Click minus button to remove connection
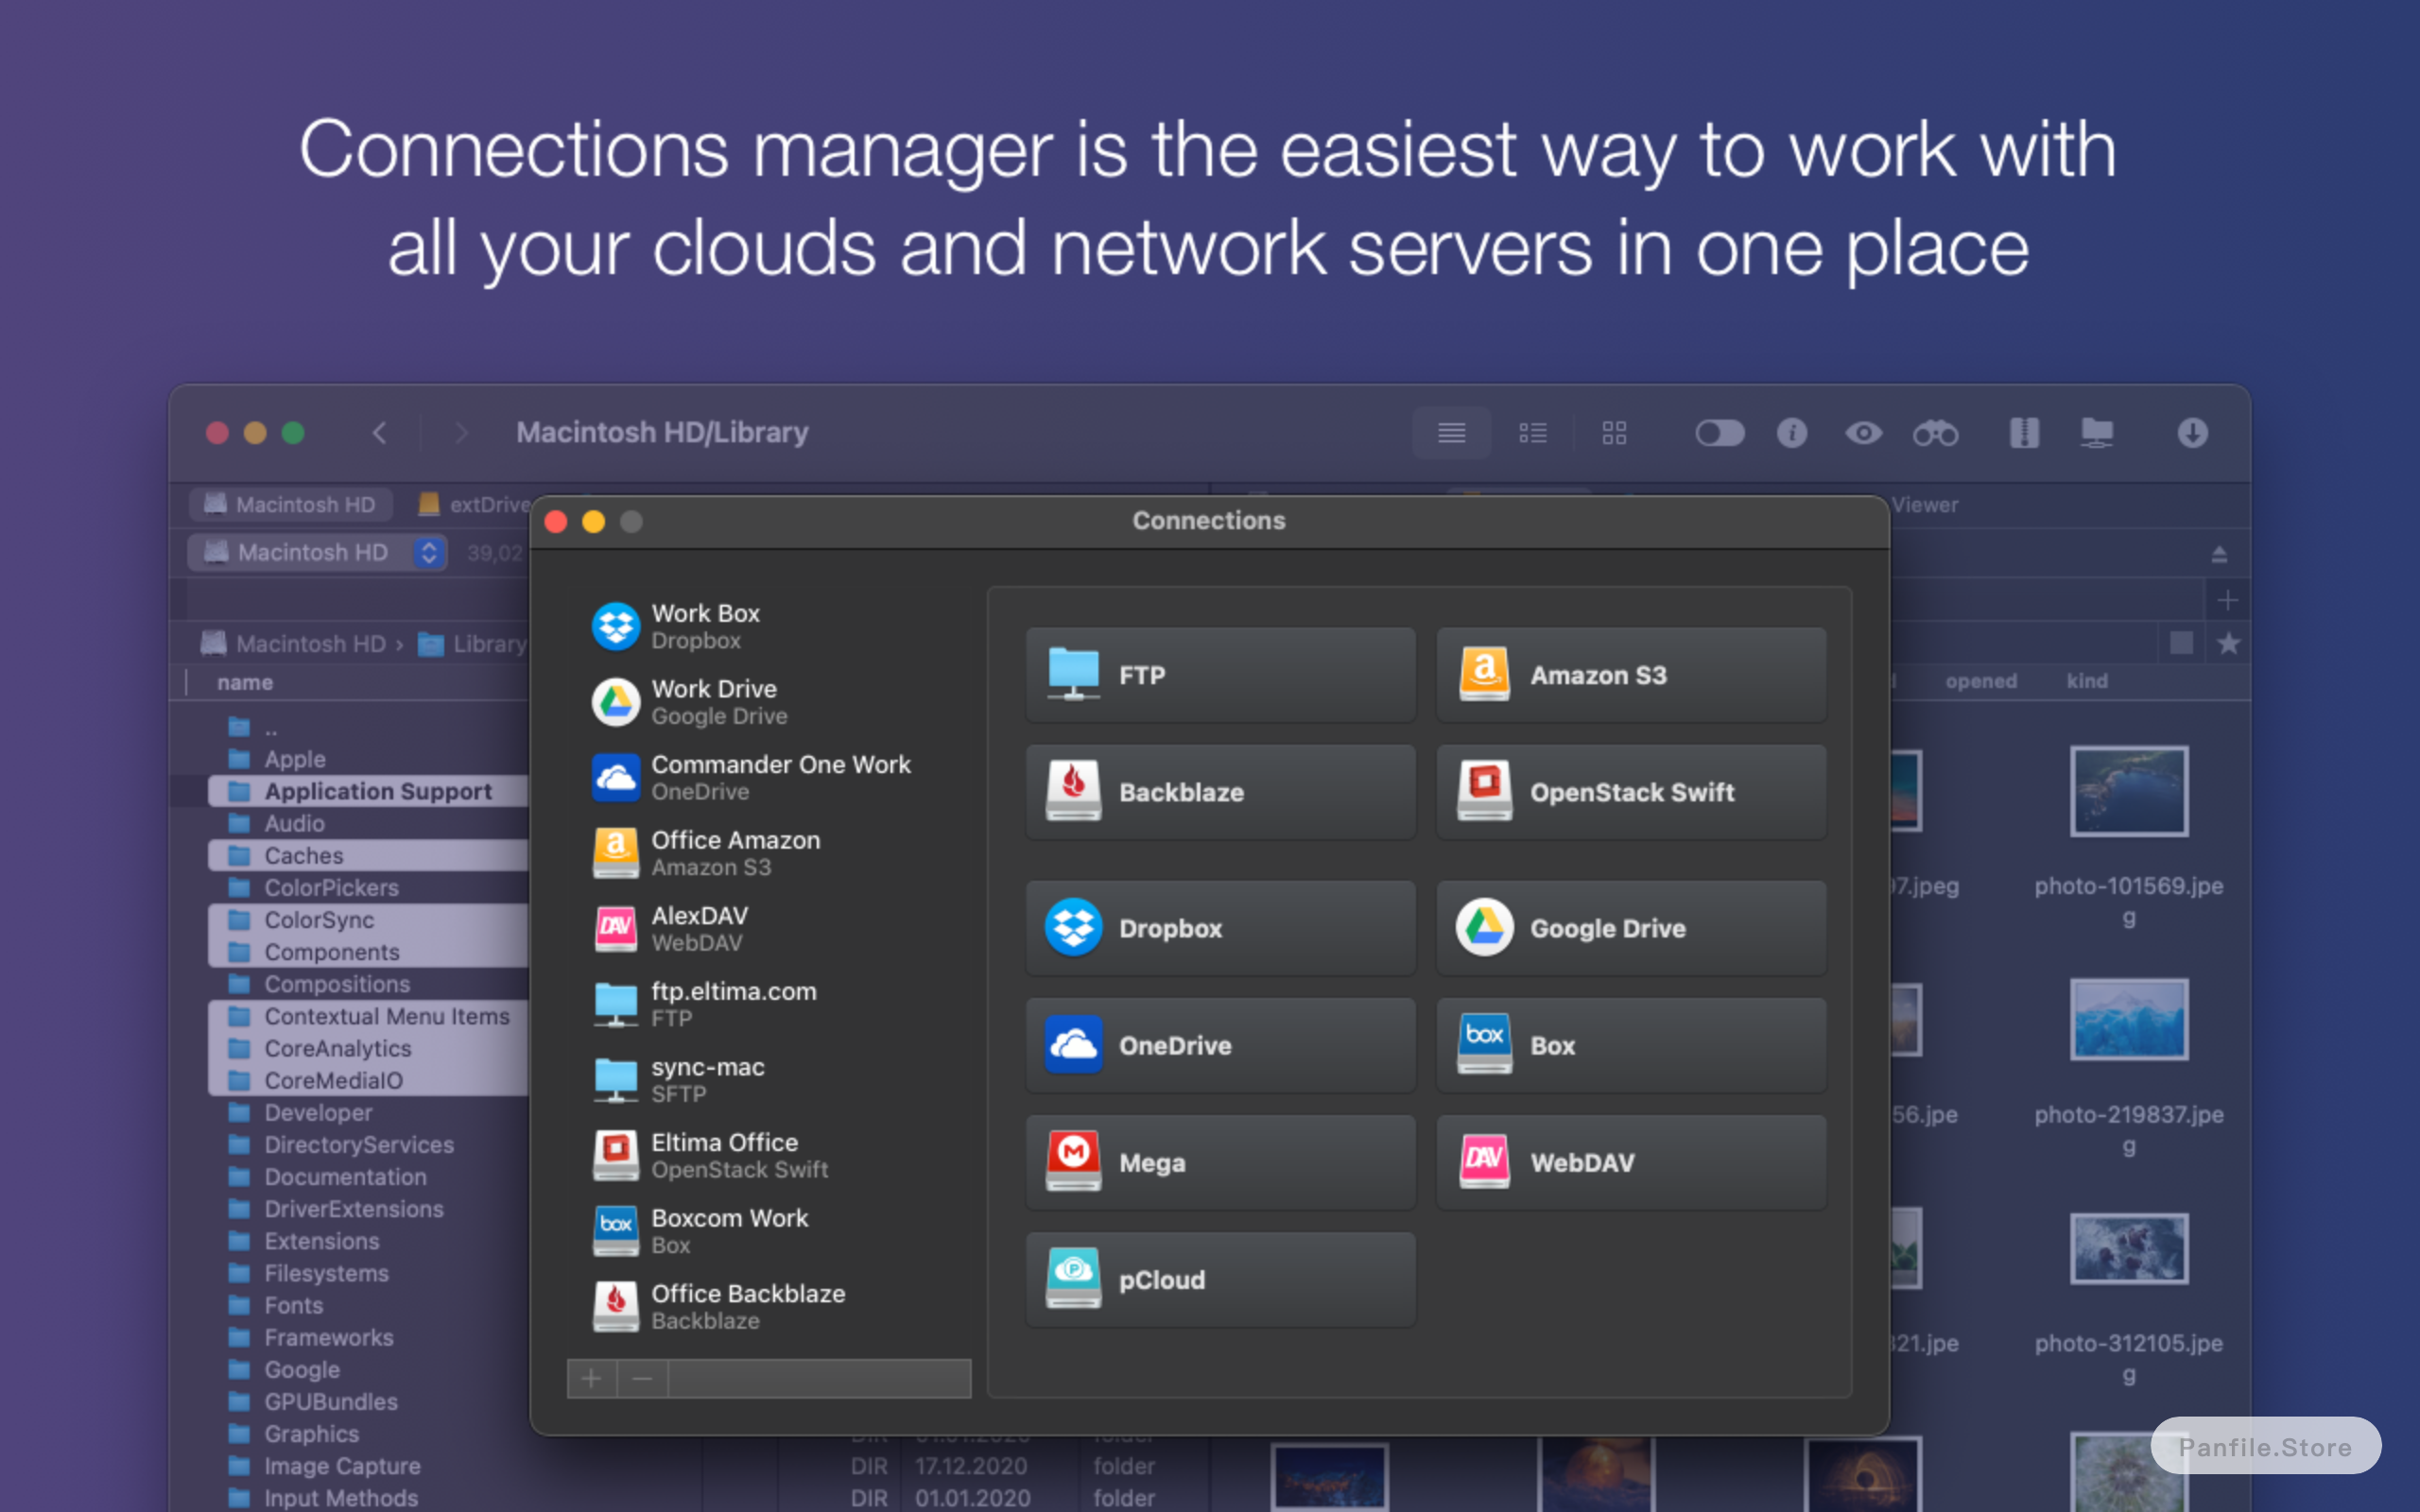The width and height of the screenshot is (2420, 1512). 643,1379
